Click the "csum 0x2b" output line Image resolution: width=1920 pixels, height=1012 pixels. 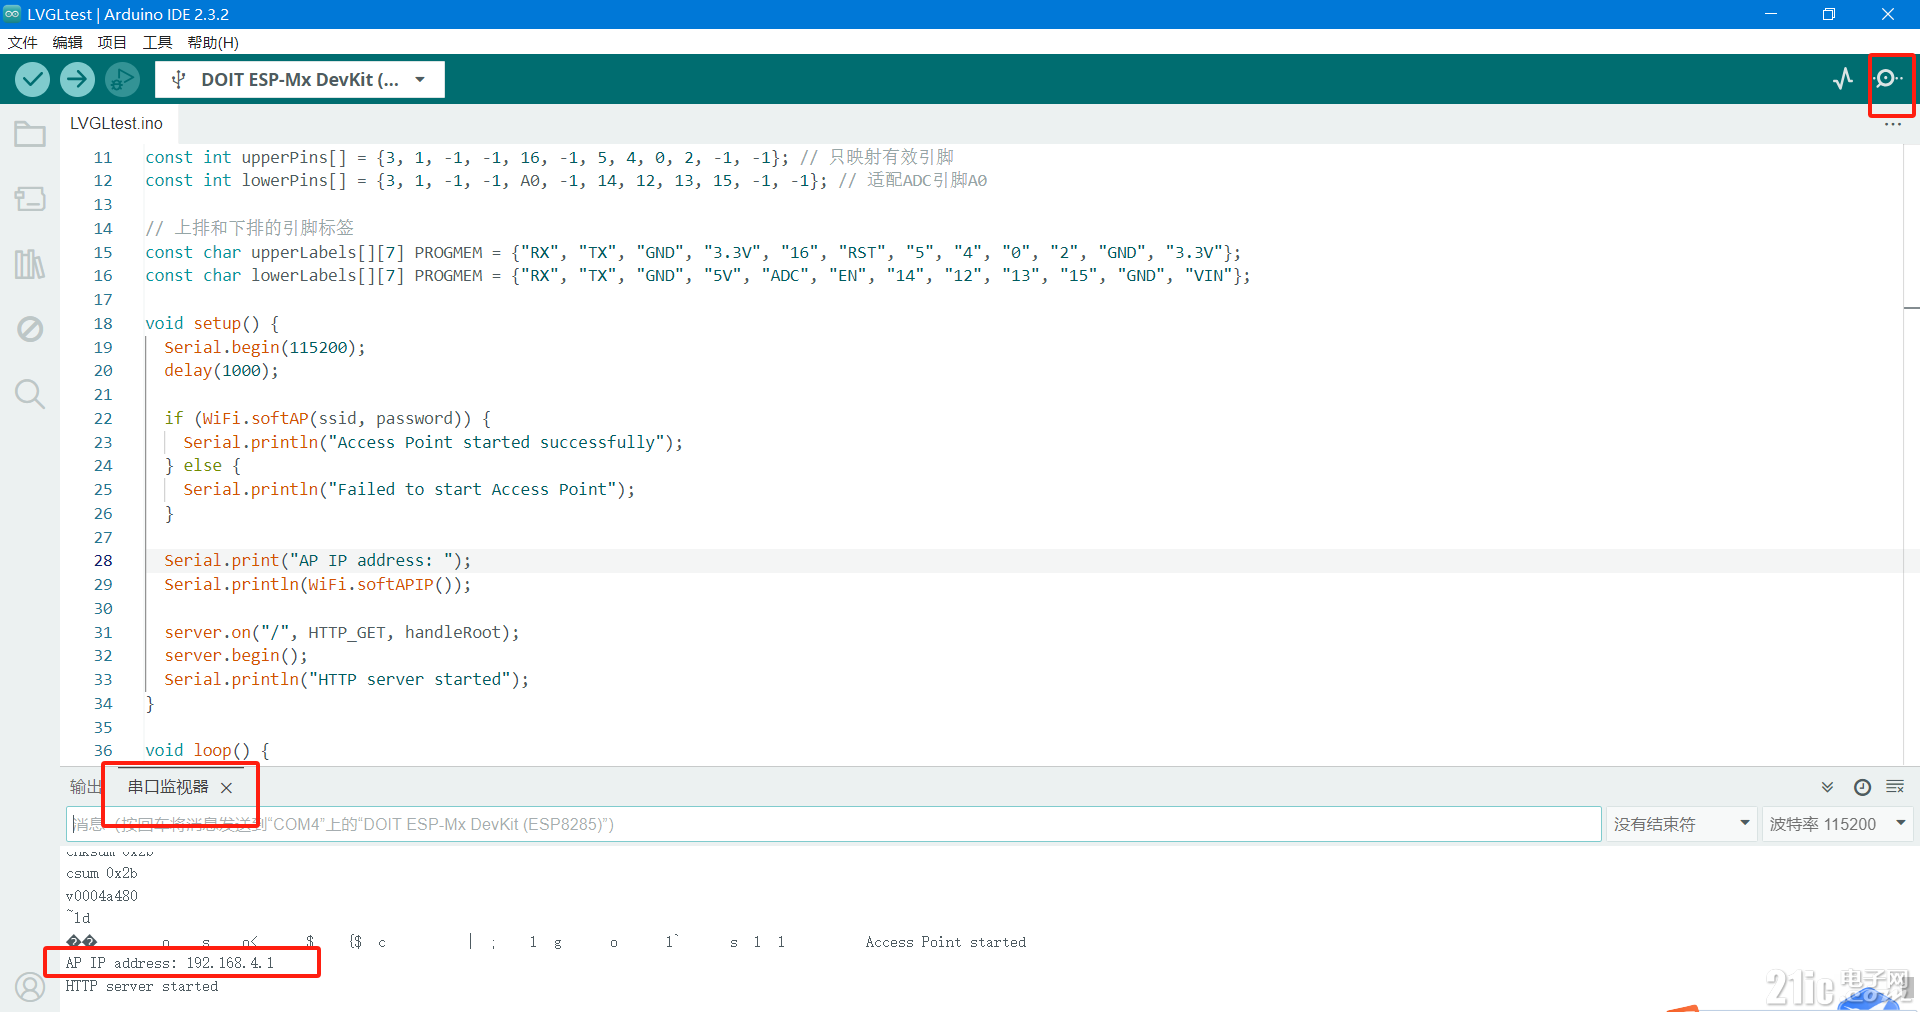[102, 873]
